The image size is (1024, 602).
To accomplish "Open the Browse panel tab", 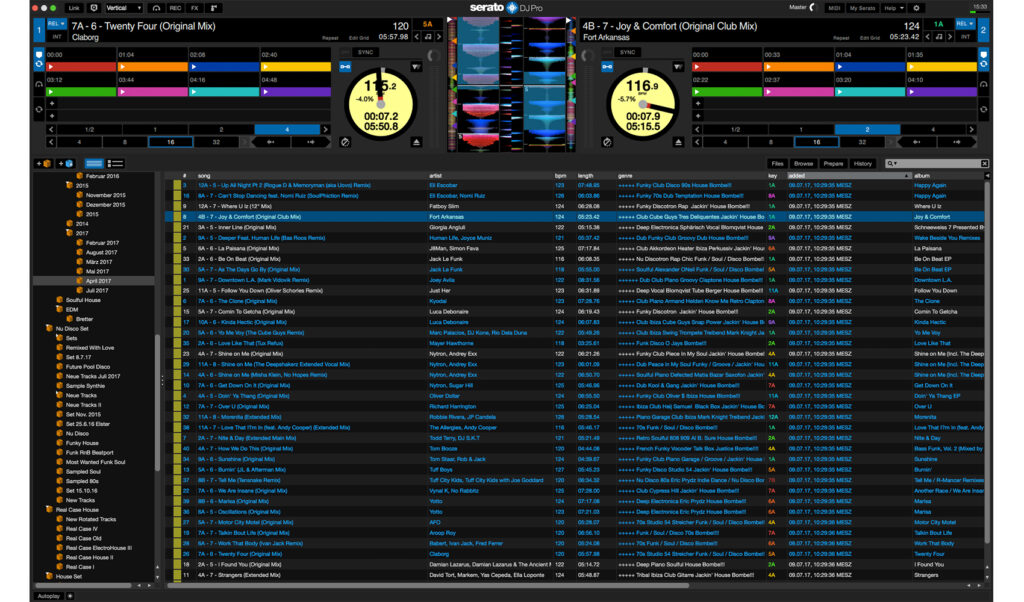I will pyautogui.click(x=803, y=163).
